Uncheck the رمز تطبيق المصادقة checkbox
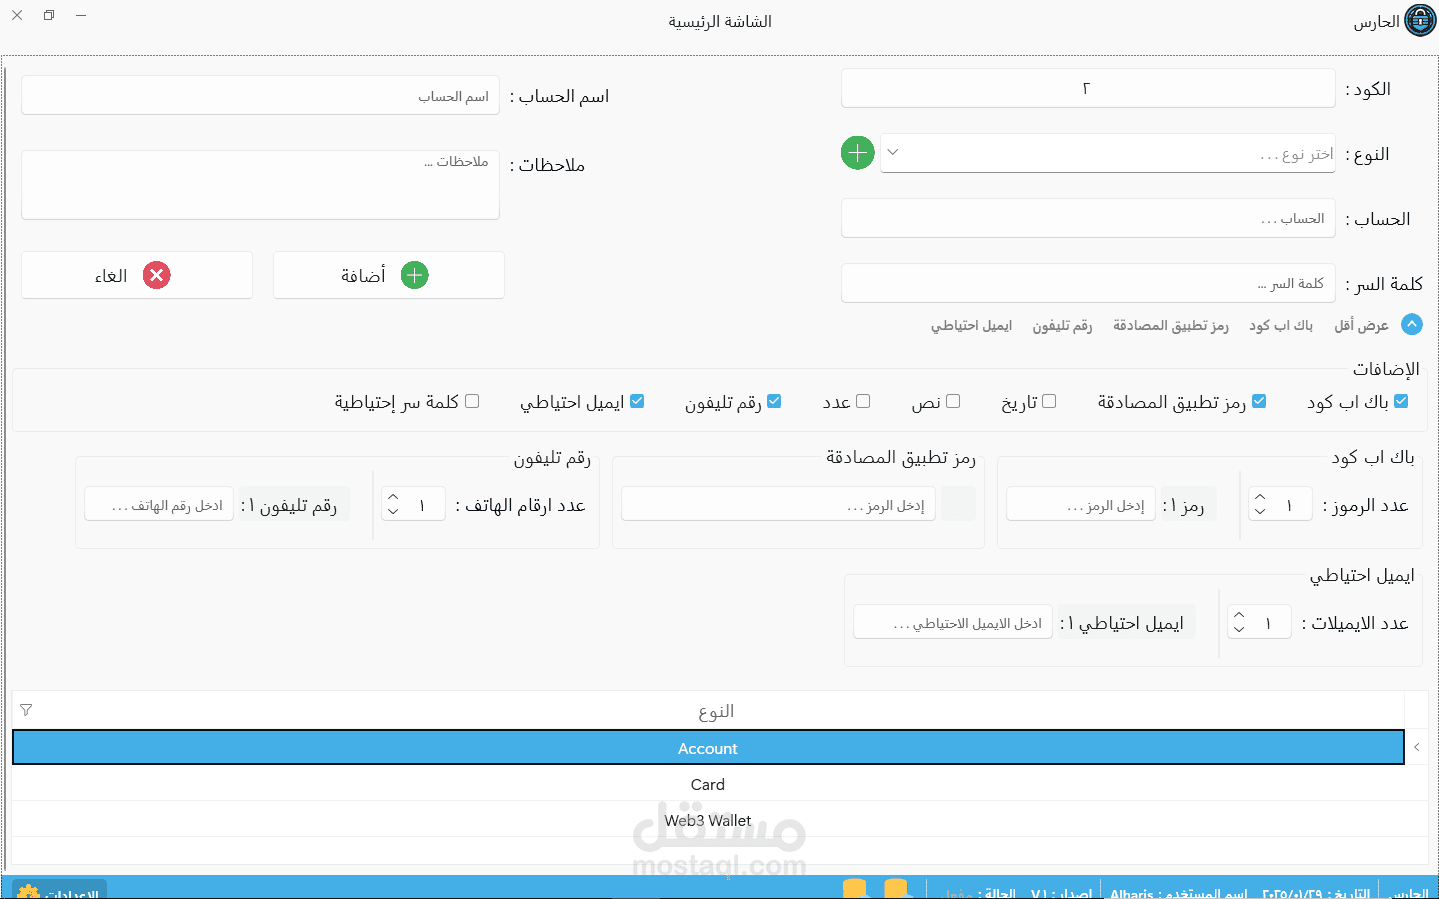The width and height of the screenshot is (1439, 899). 1259,401
